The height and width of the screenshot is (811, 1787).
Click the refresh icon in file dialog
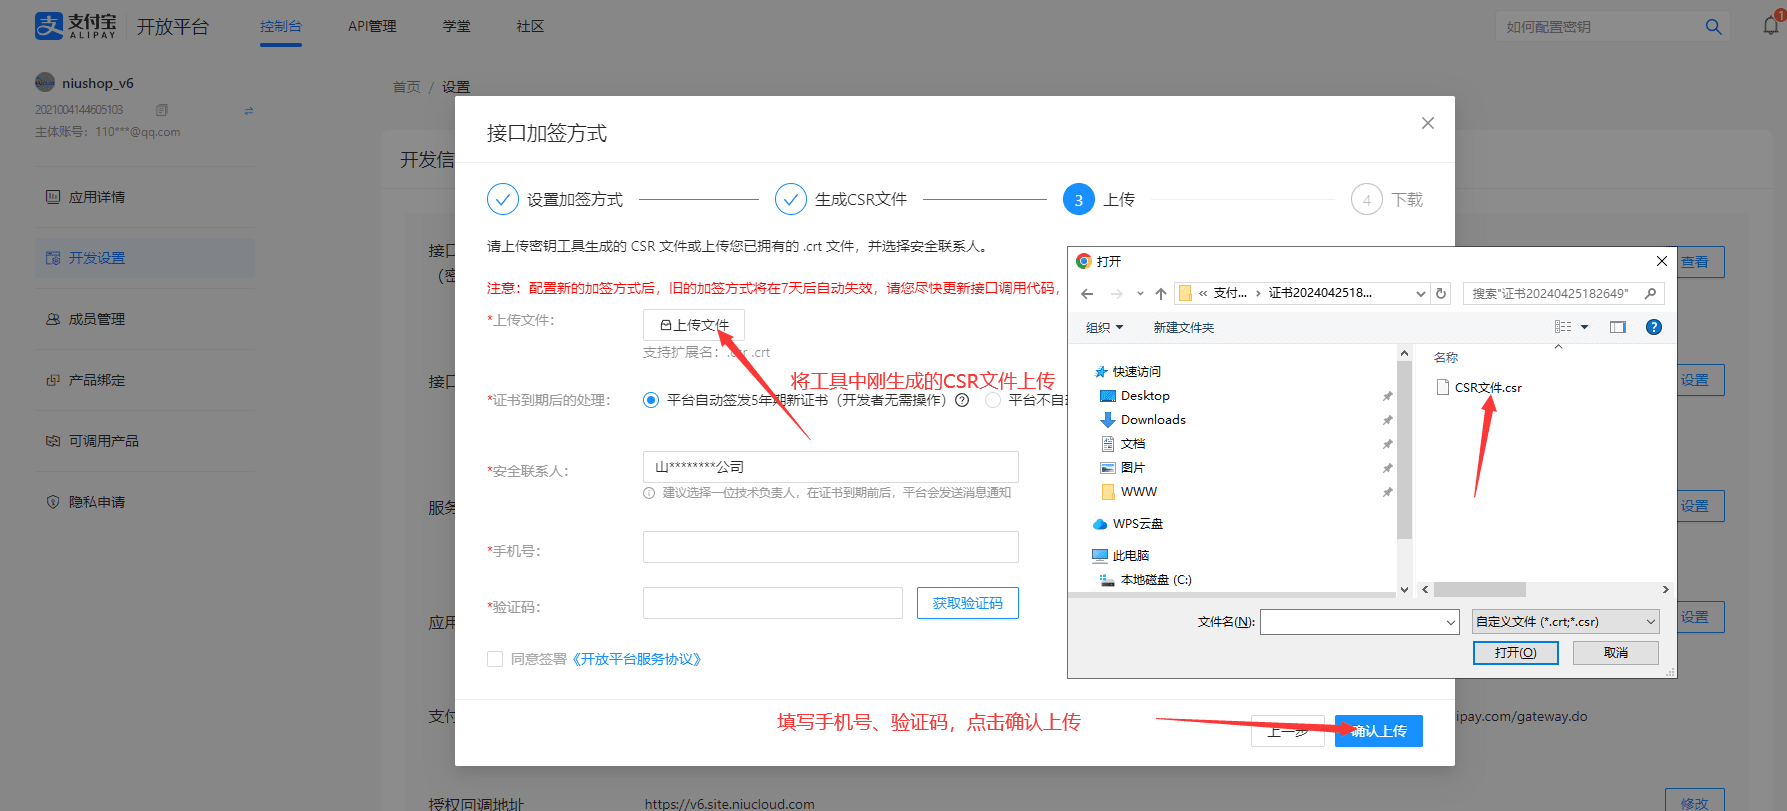(1441, 293)
